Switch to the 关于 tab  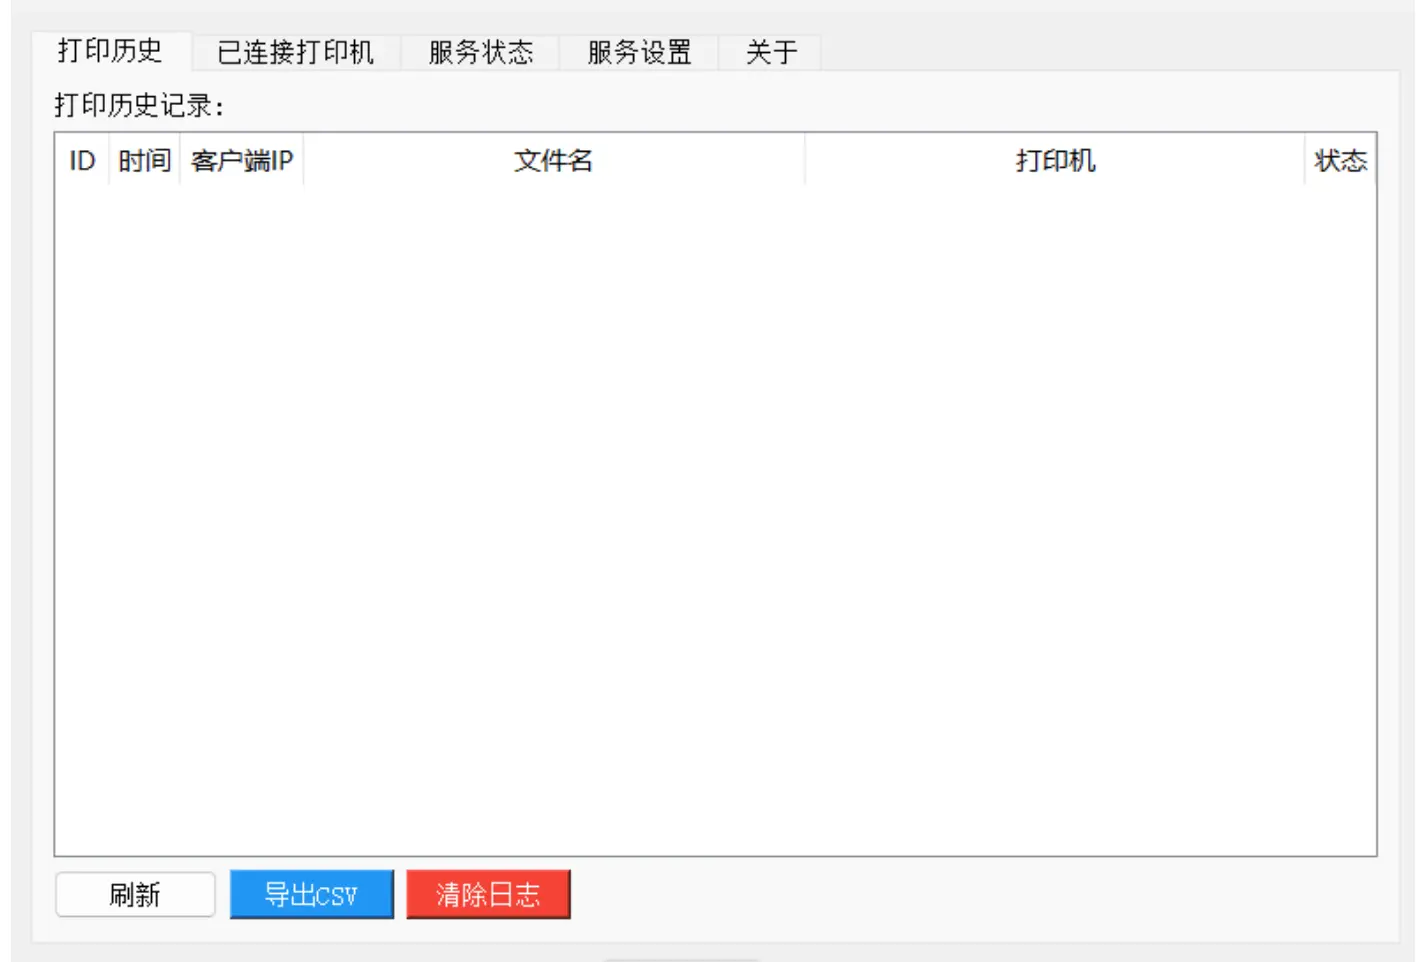tap(770, 54)
